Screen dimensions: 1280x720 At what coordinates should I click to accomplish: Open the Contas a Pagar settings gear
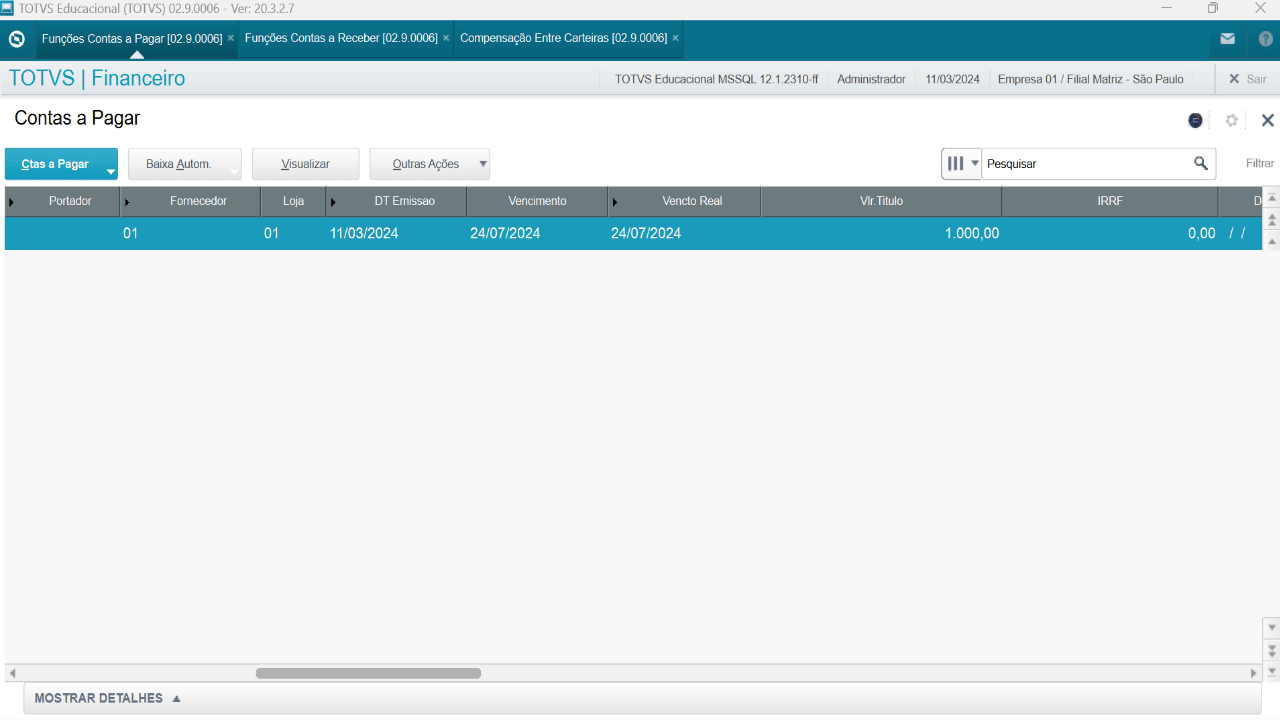point(1232,120)
